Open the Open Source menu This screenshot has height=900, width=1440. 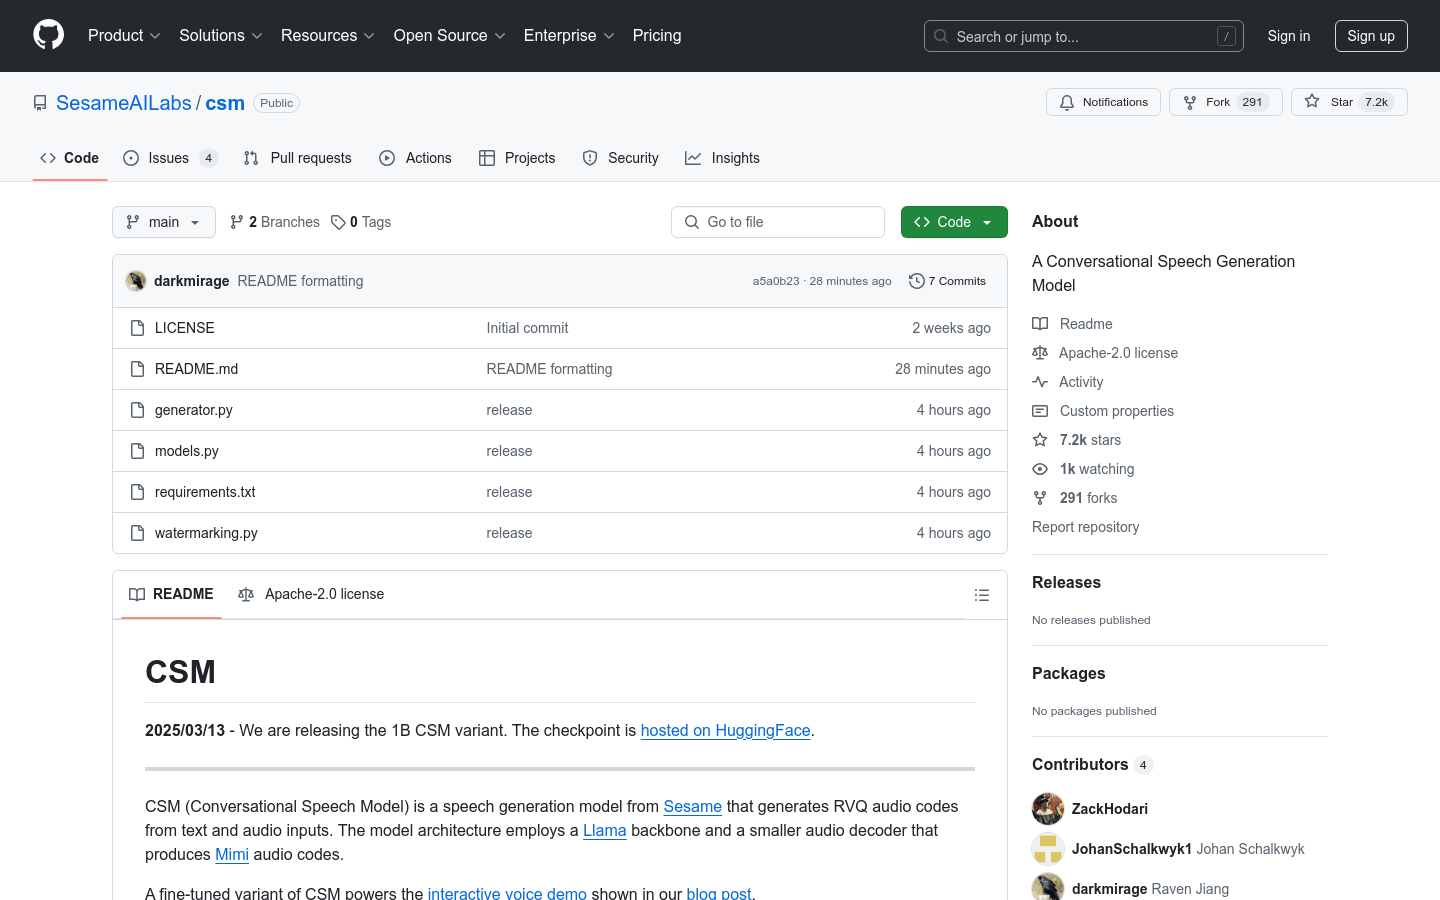(449, 36)
